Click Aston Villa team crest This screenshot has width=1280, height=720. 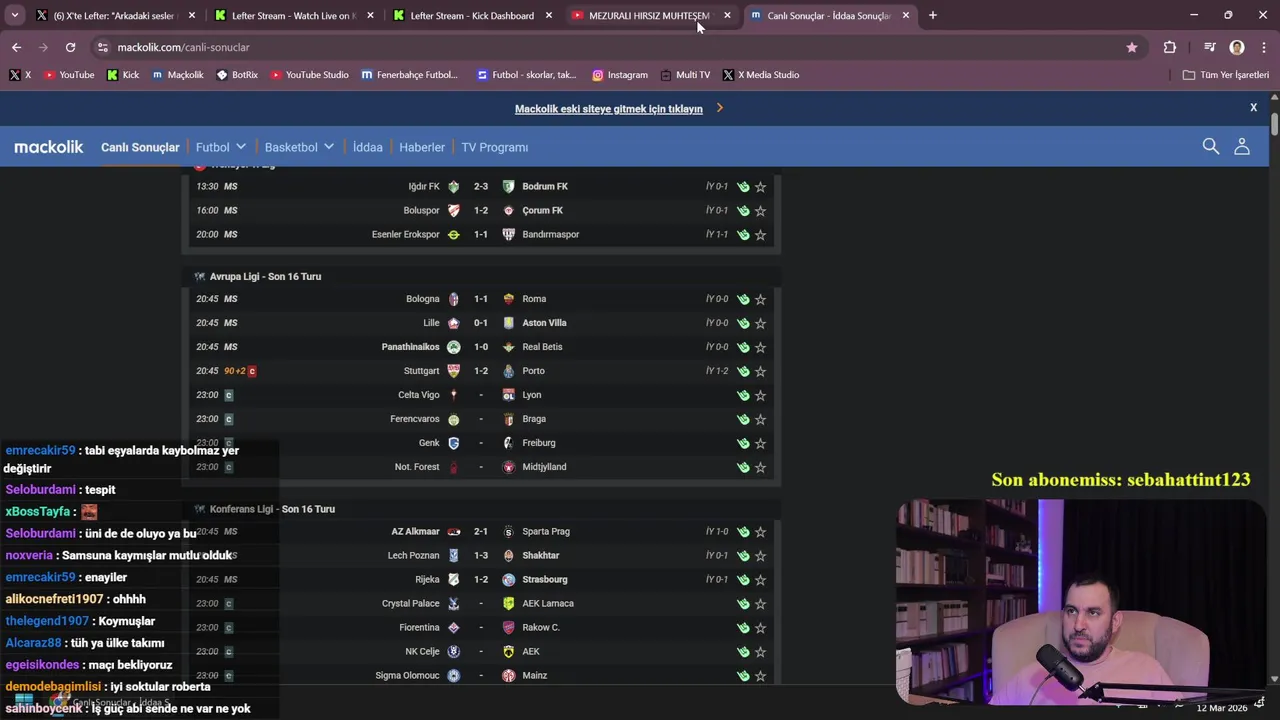[509, 323]
